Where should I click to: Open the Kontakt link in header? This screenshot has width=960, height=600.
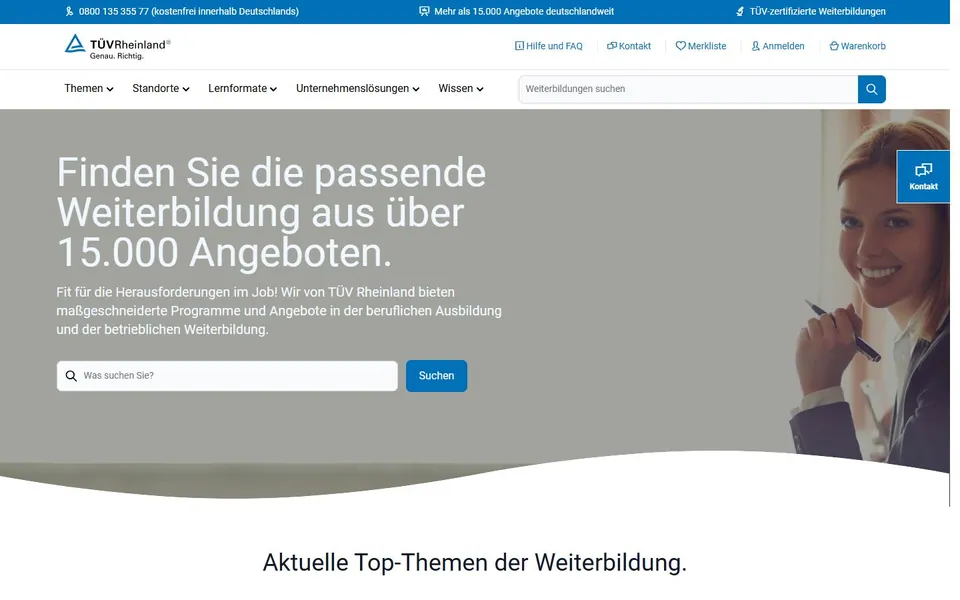tap(629, 46)
